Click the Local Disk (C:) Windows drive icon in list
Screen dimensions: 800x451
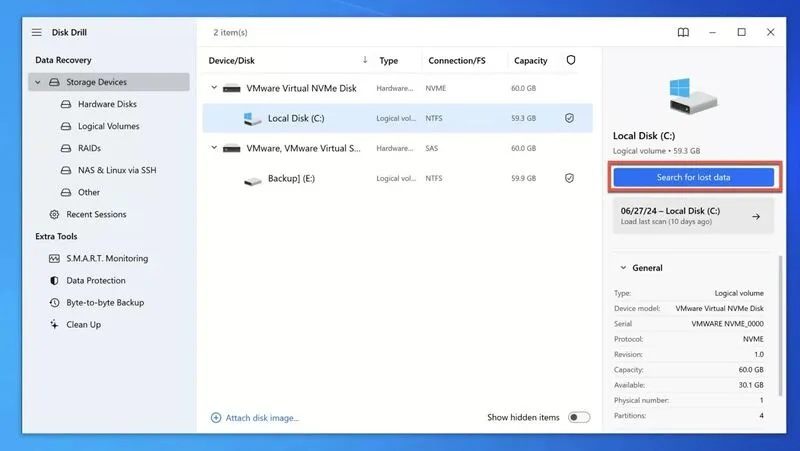253,119
